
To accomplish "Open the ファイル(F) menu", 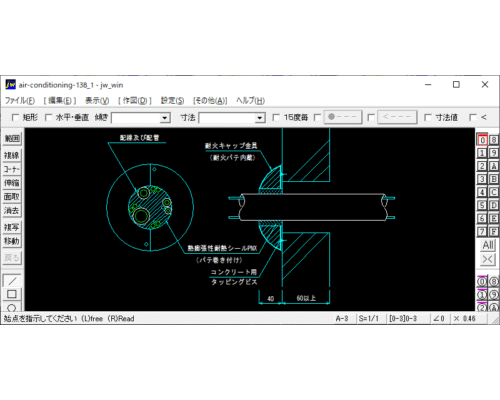I will (x=20, y=100).
